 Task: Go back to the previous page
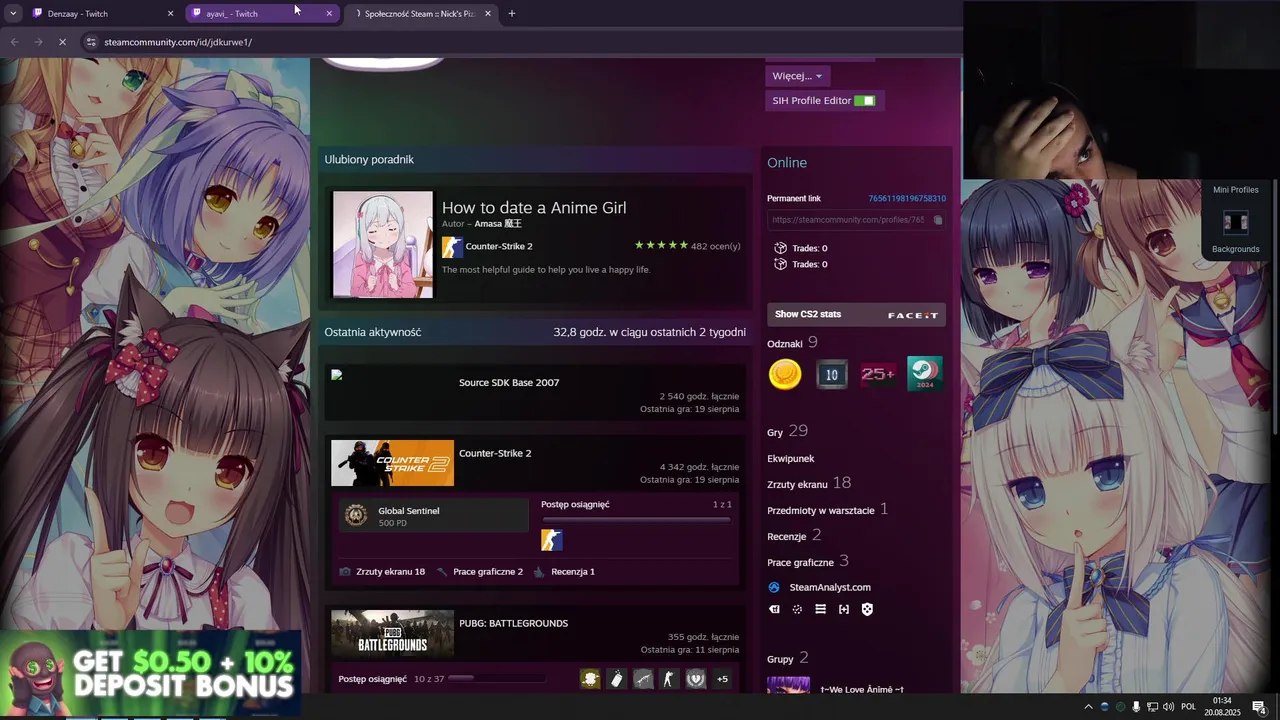tap(14, 42)
